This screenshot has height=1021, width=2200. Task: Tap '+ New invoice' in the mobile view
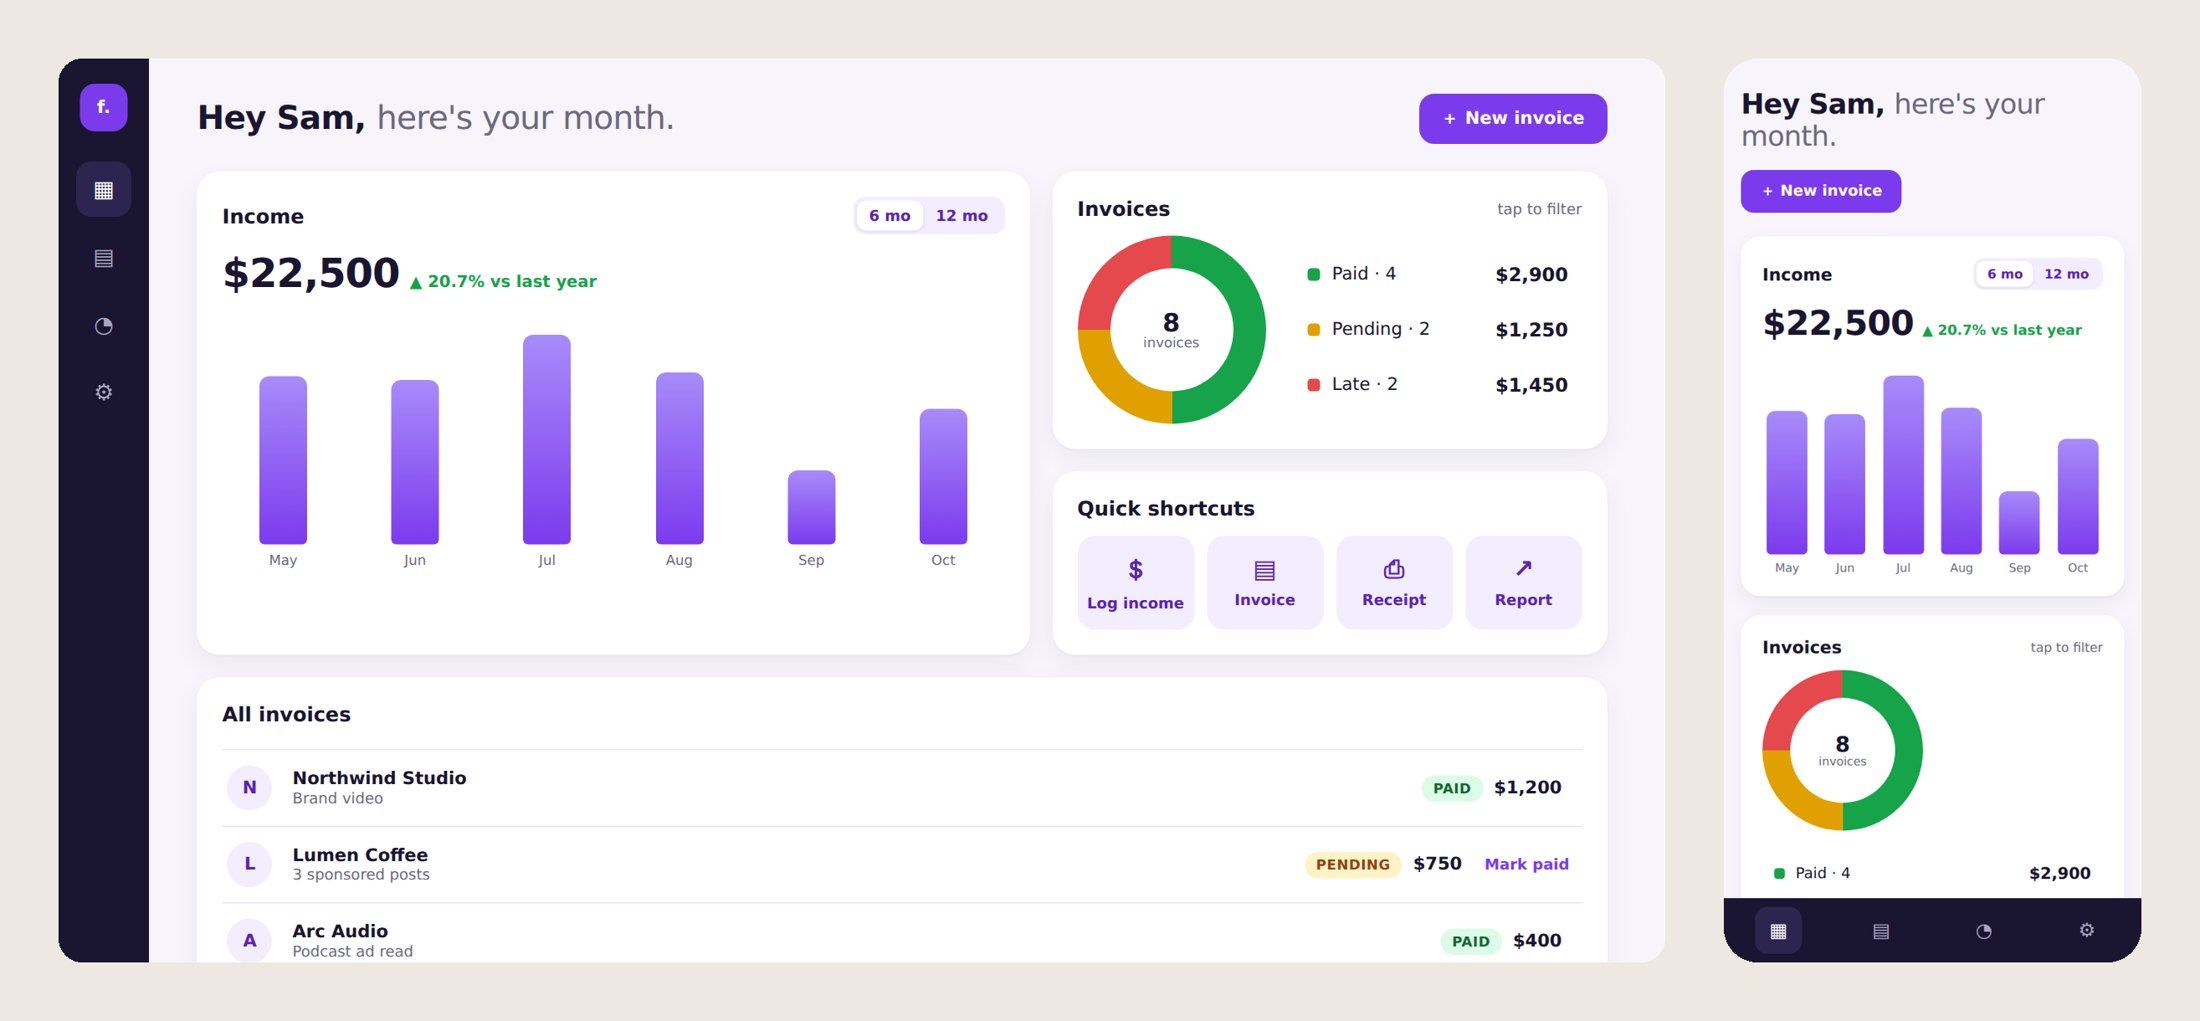(x=1820, y=191)
